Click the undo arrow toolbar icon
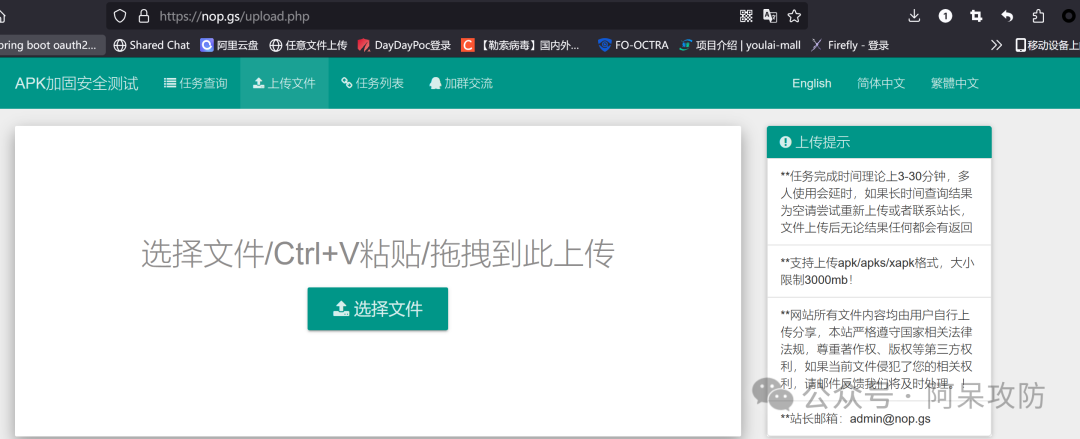1080x439 pixels. pyautogui.click(x=1007, y=16)
